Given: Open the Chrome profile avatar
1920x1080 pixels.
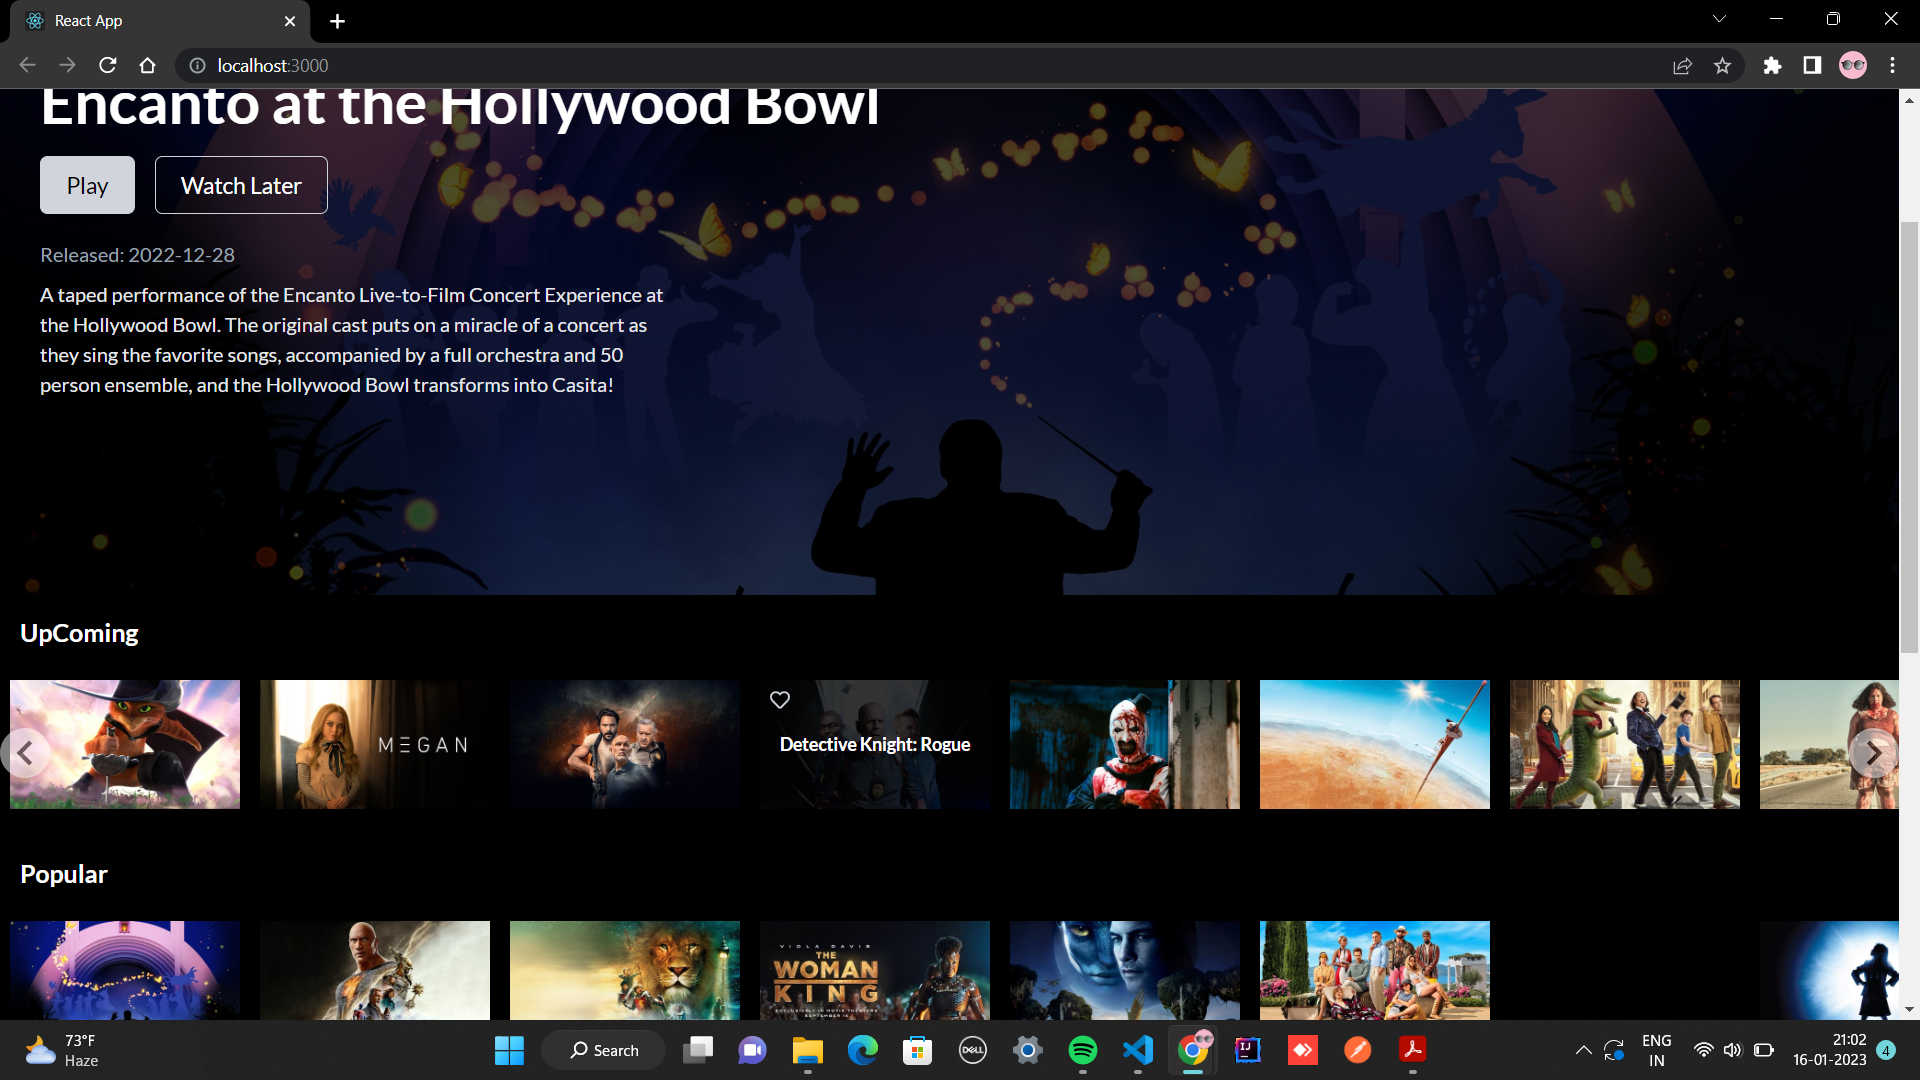Looking at the screenshot, I should coord(1853,65).
